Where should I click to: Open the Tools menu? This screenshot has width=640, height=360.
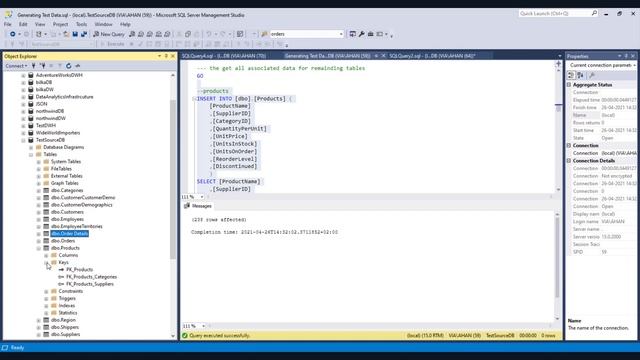coord(81,24)
